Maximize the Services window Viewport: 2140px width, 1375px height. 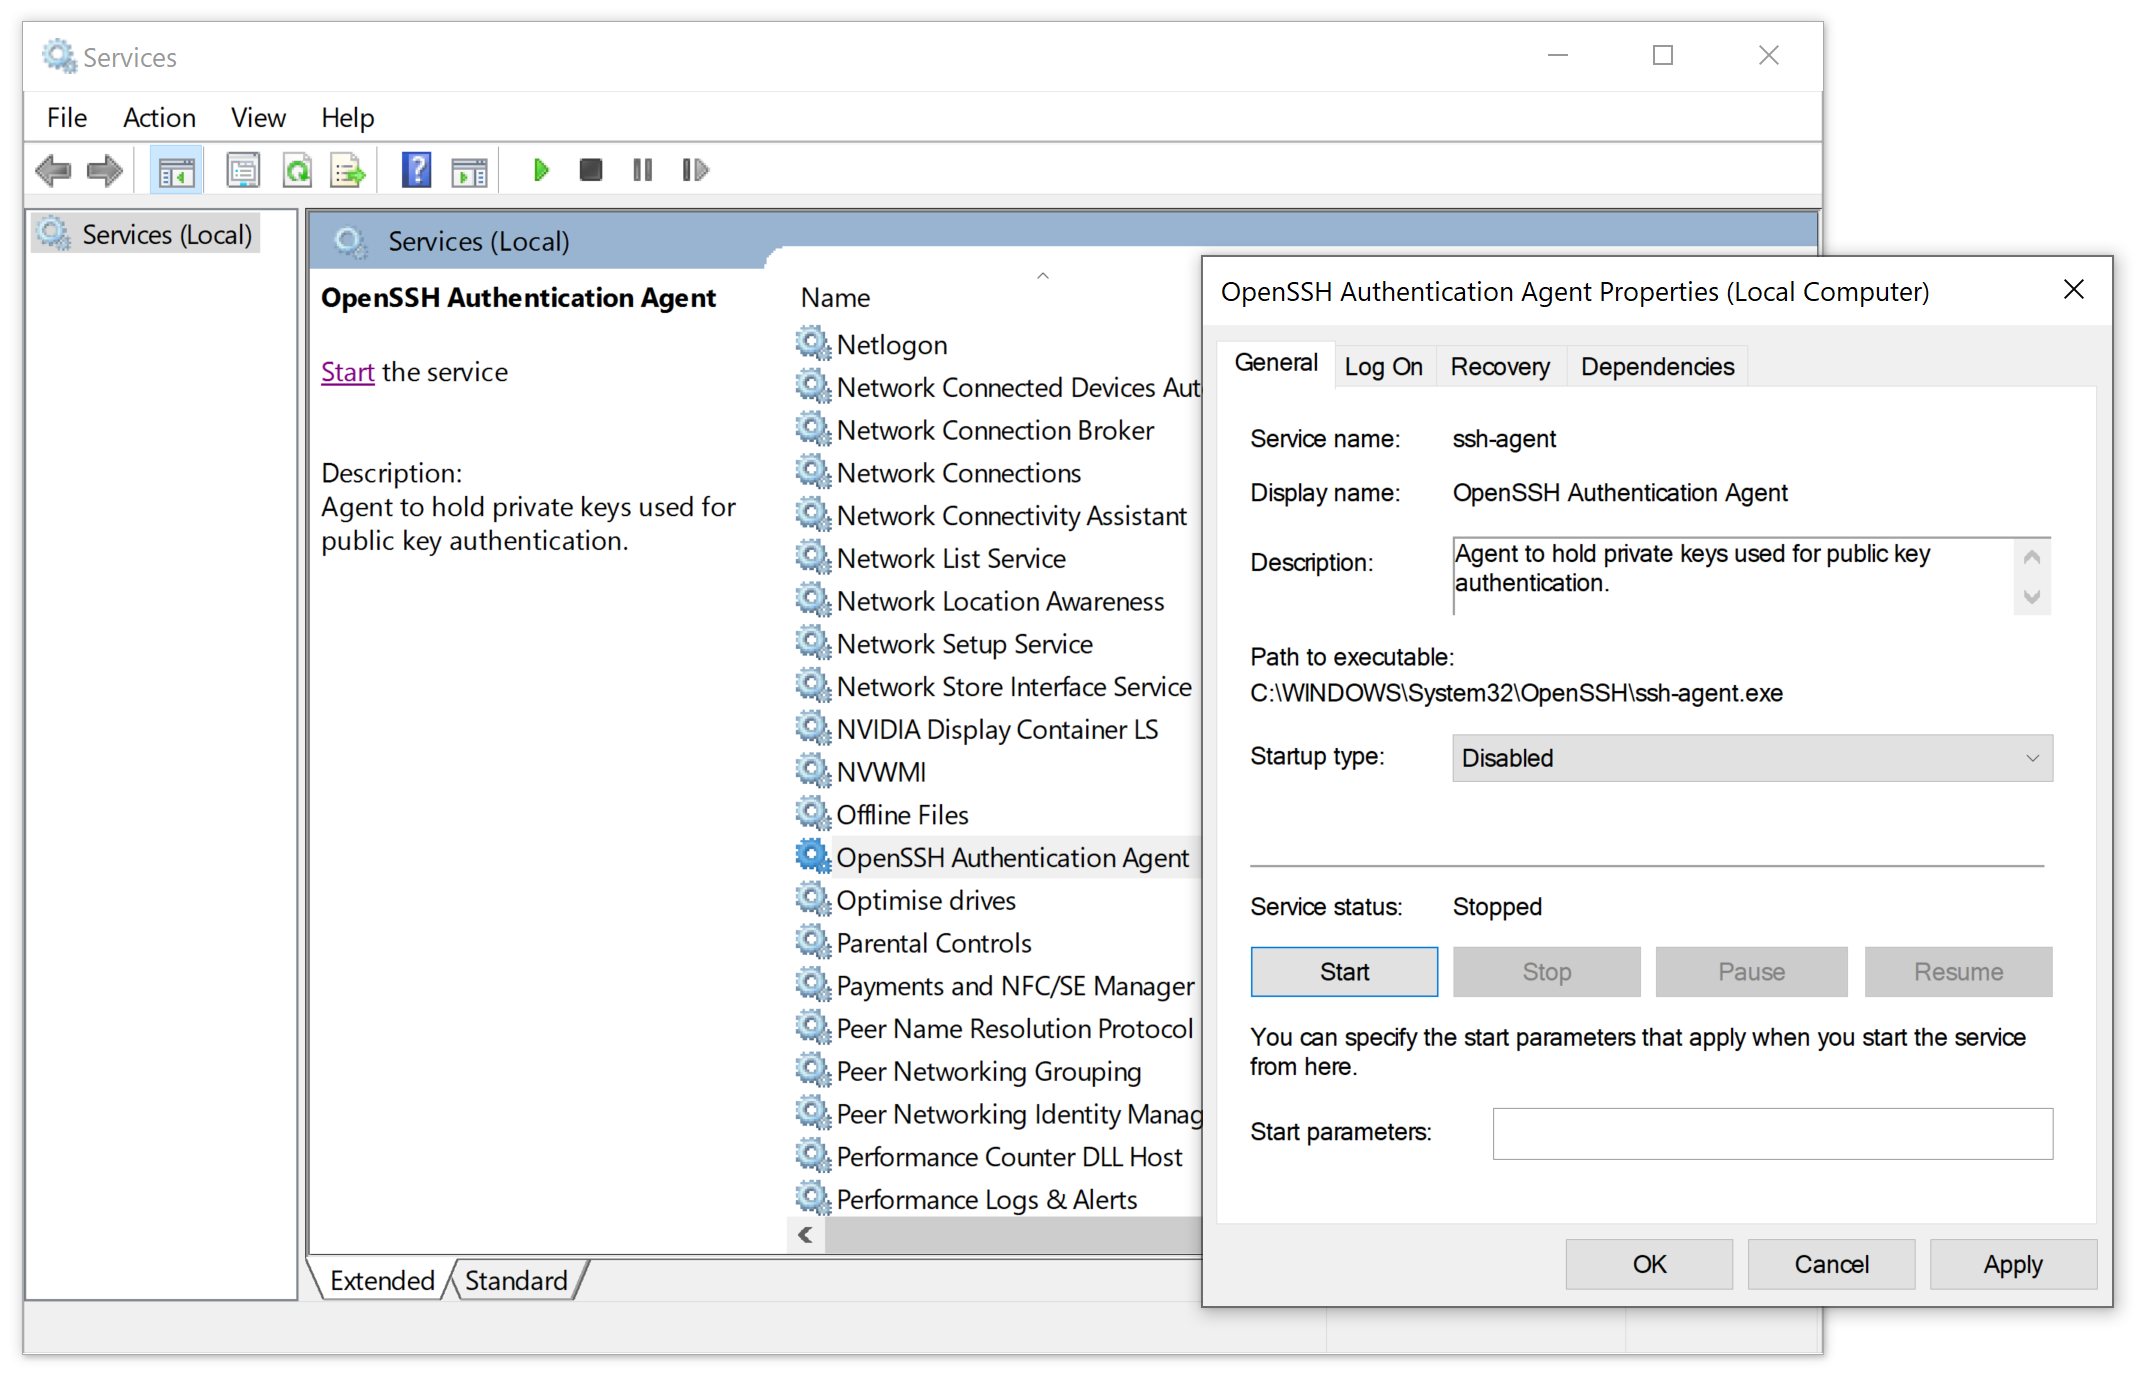1662,56
